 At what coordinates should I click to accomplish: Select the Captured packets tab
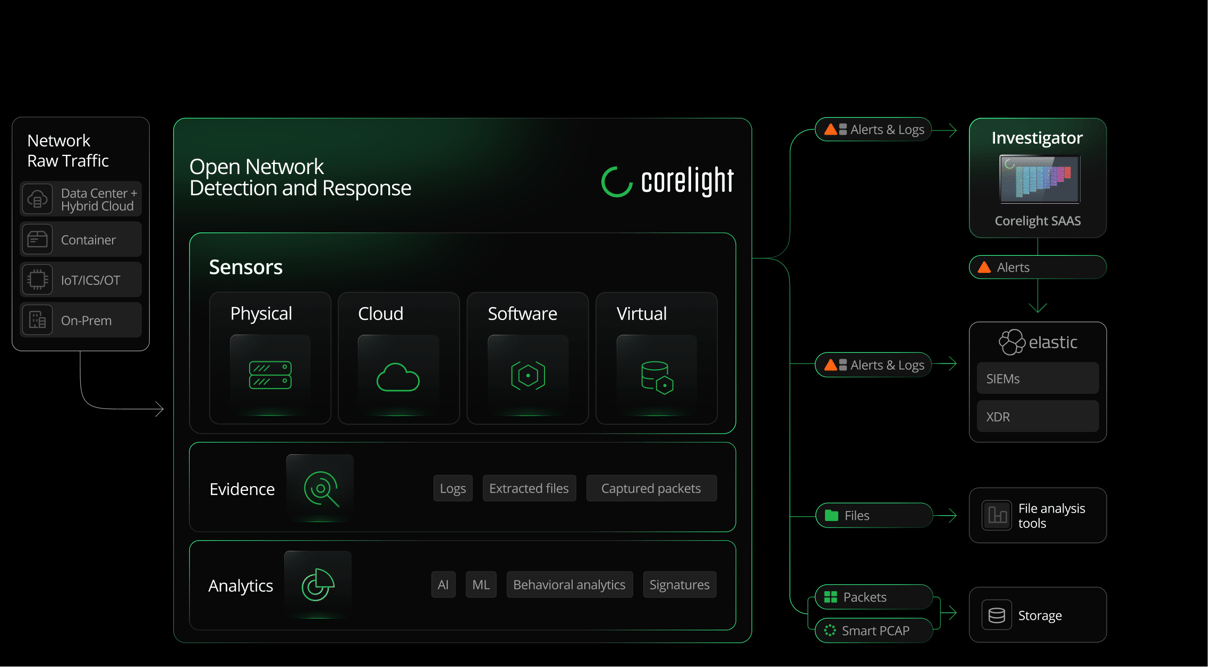[651, 488]
